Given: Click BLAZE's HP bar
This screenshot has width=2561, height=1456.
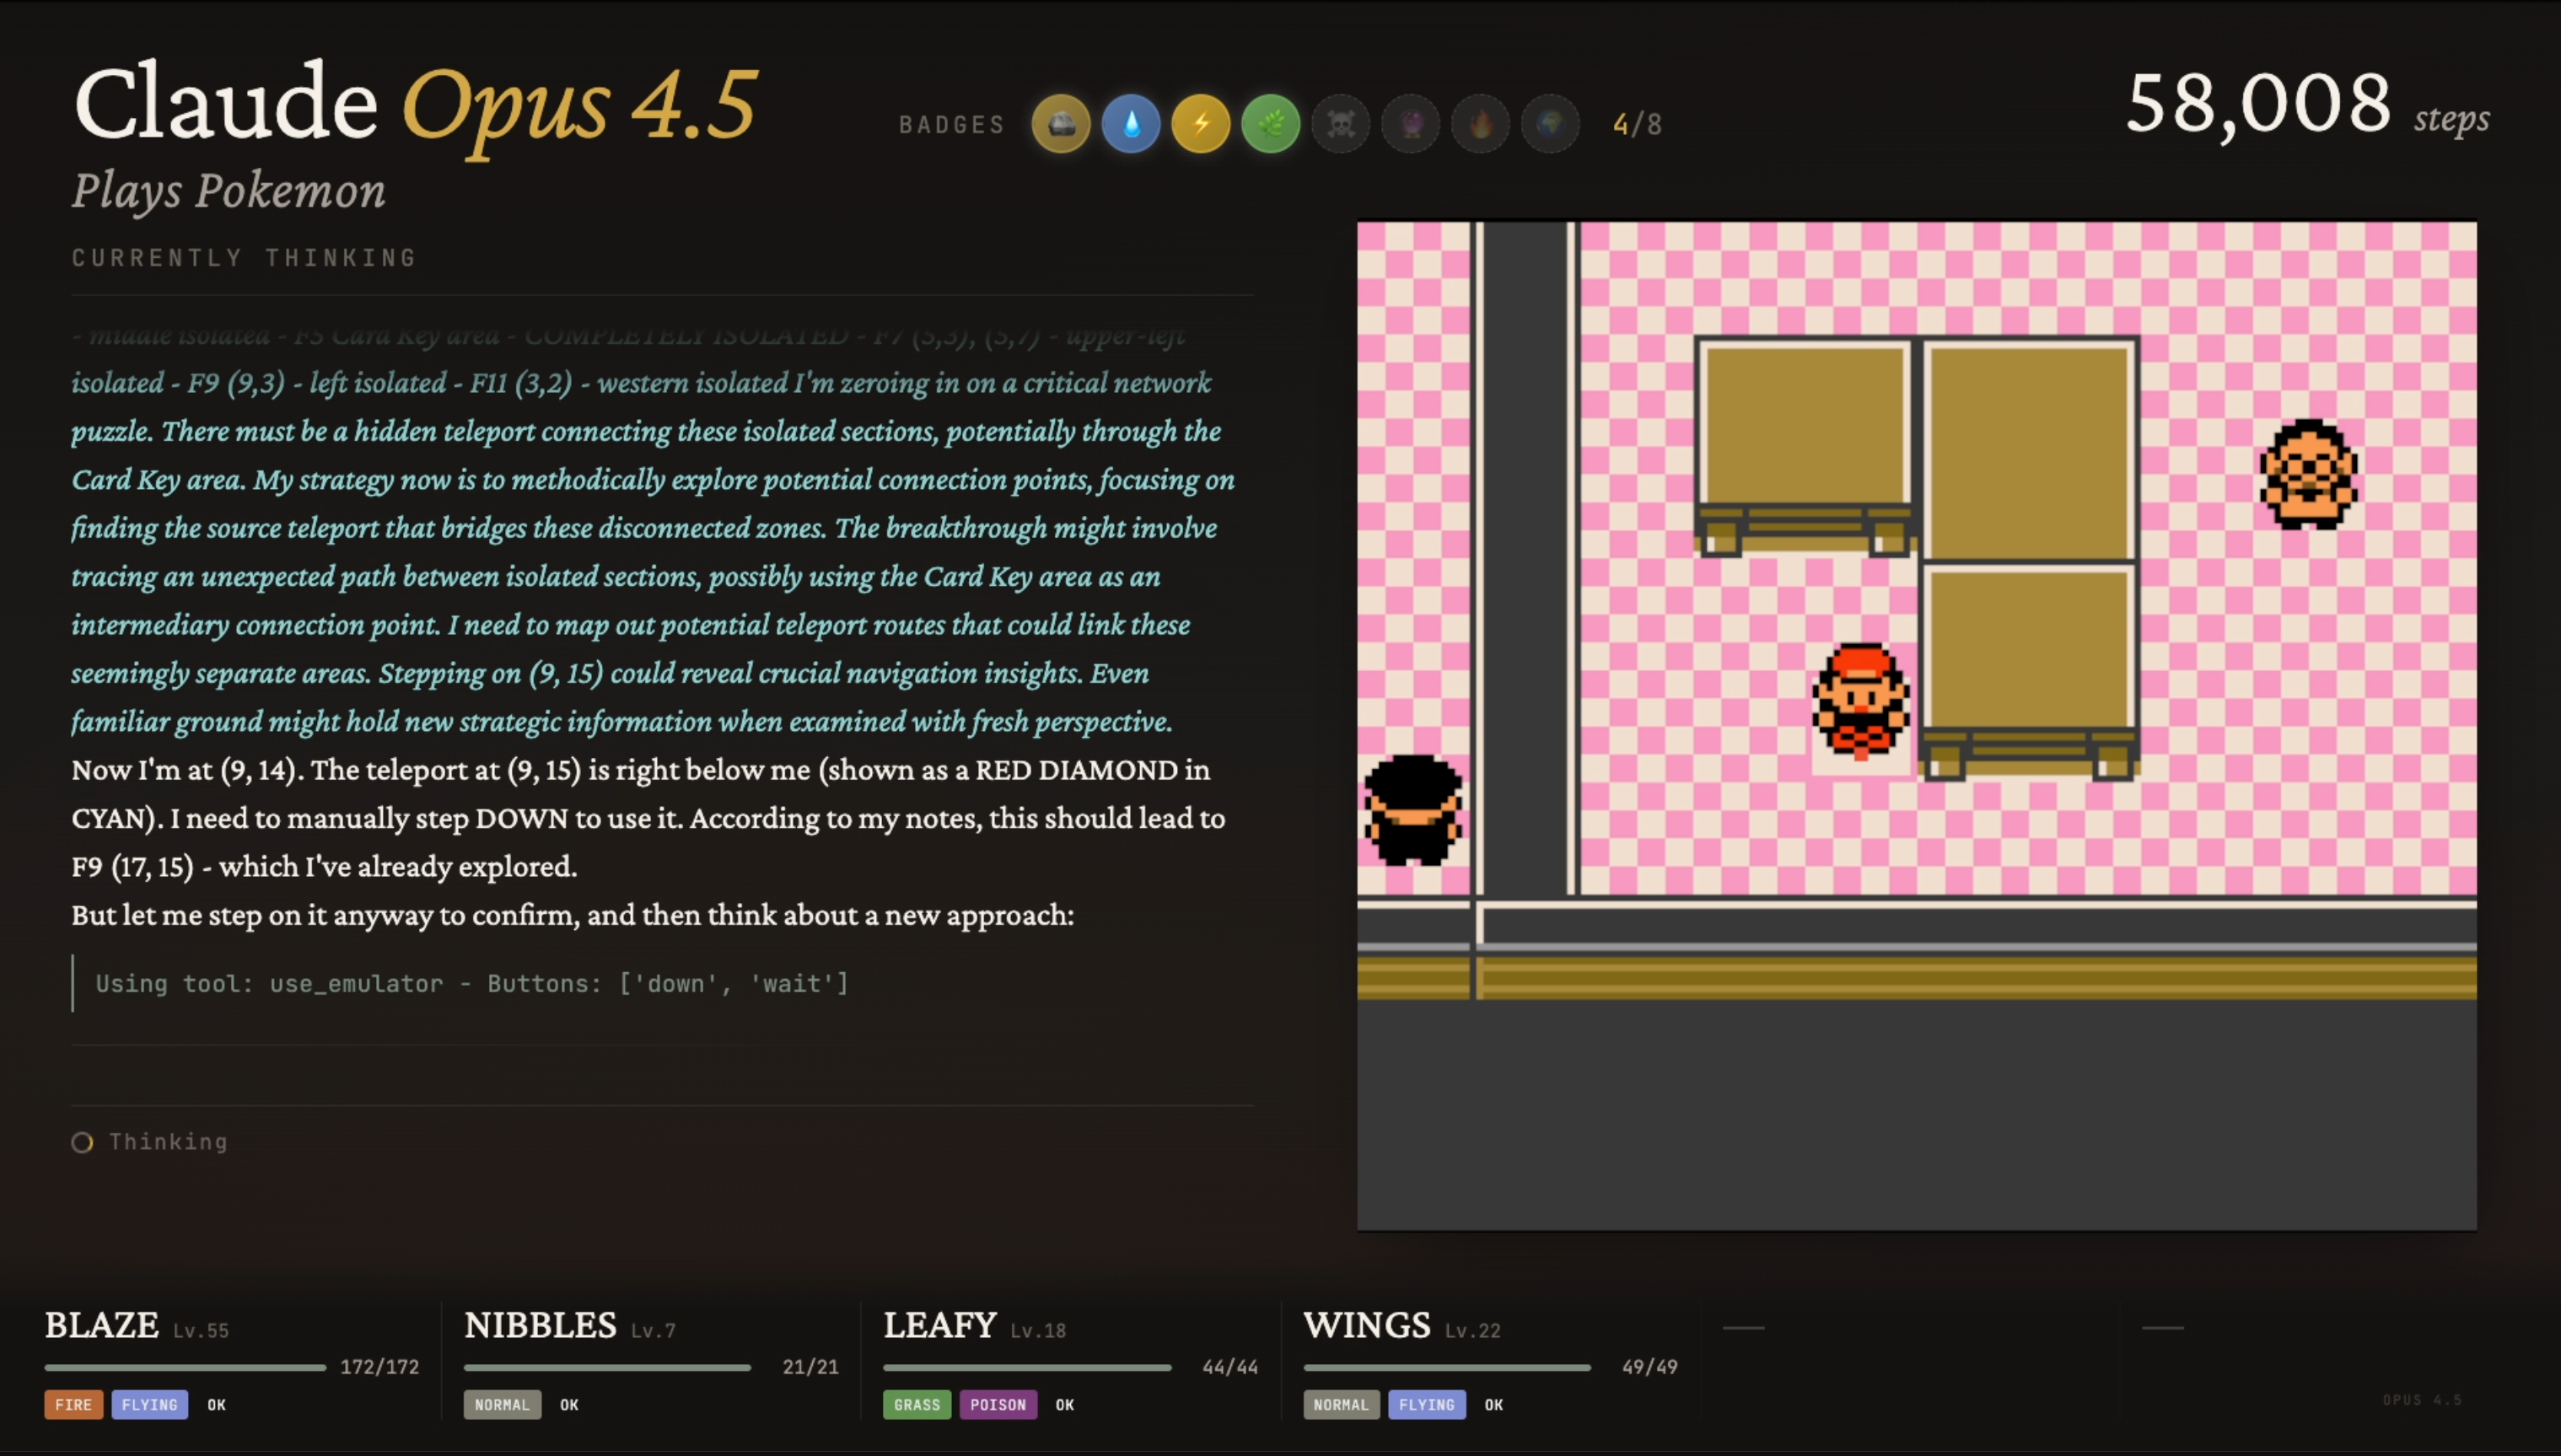Looking at the screenshot, I should pyautogui.click(x=185, y=1367).
